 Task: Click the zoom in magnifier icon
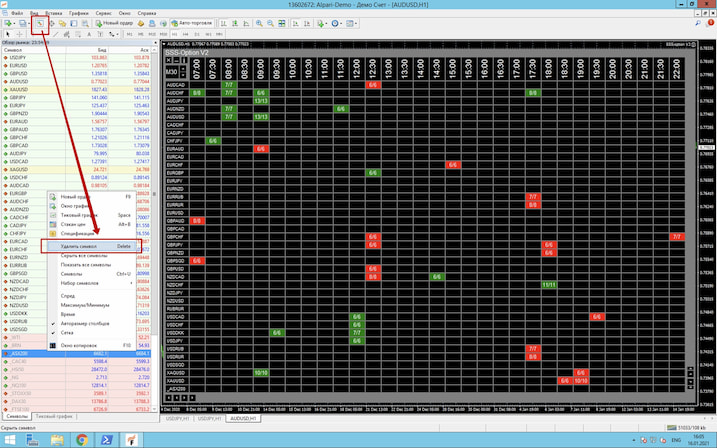(x=259, y=22)
